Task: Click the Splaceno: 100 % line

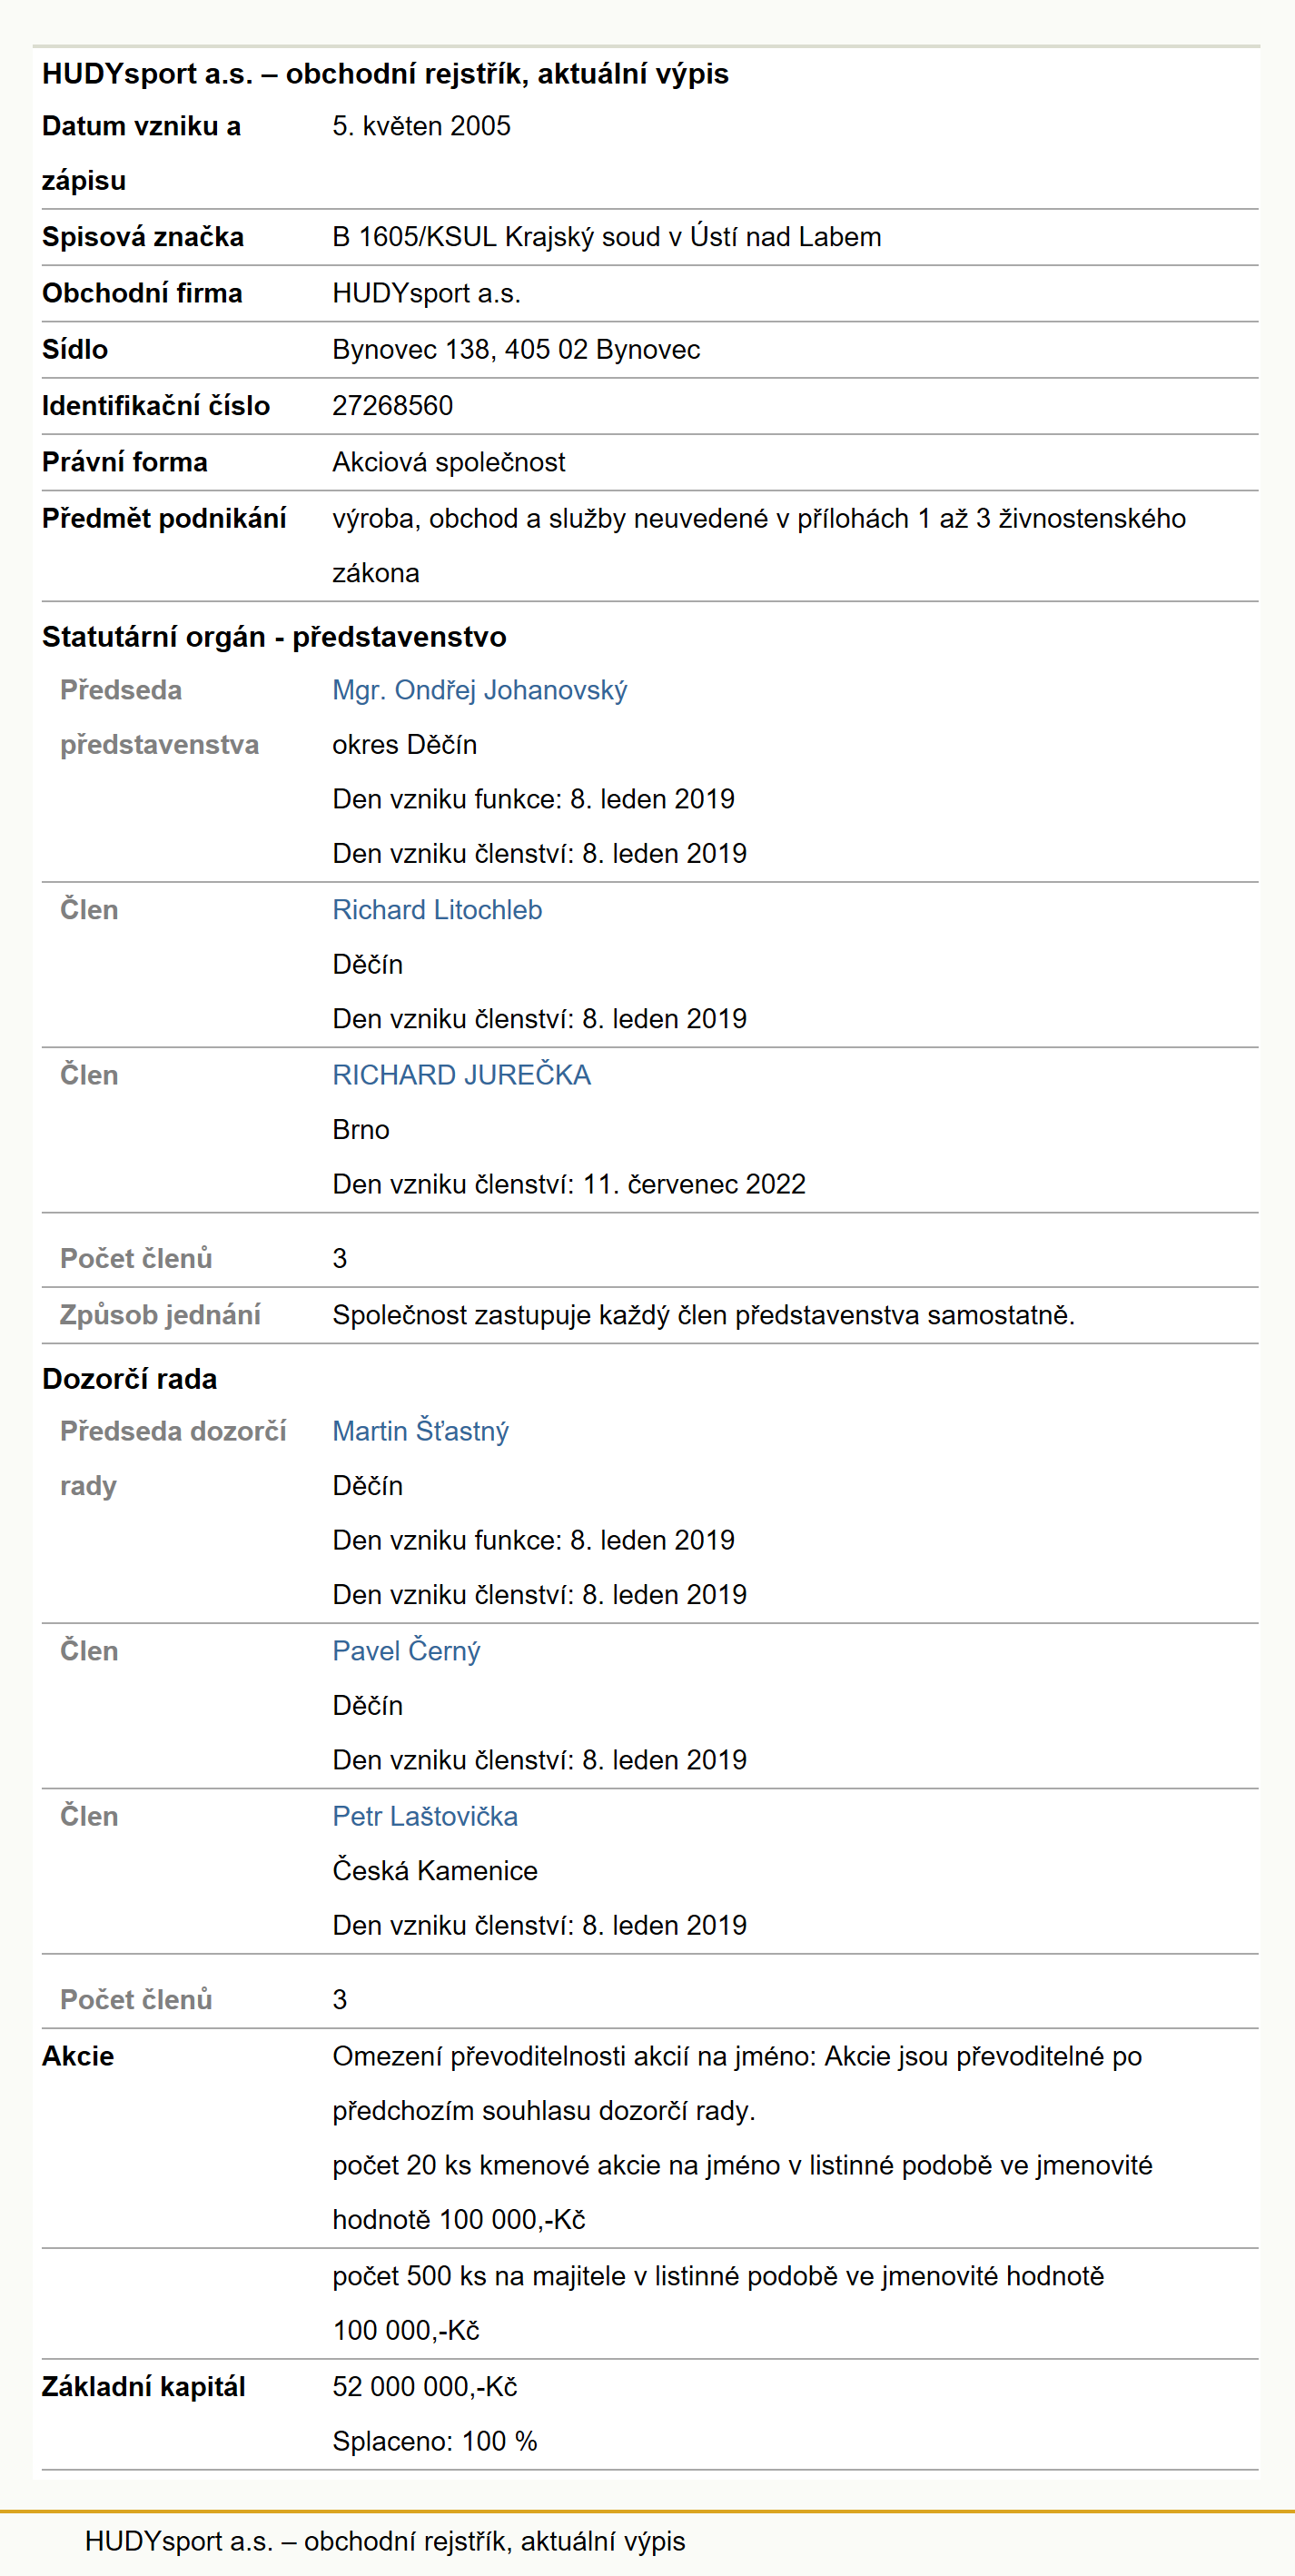Action: [x=435, y=2441]
